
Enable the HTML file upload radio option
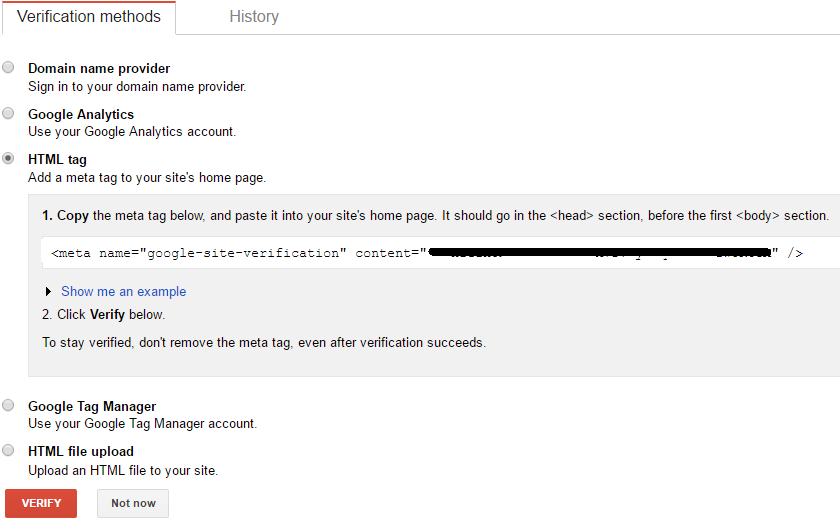9,450
